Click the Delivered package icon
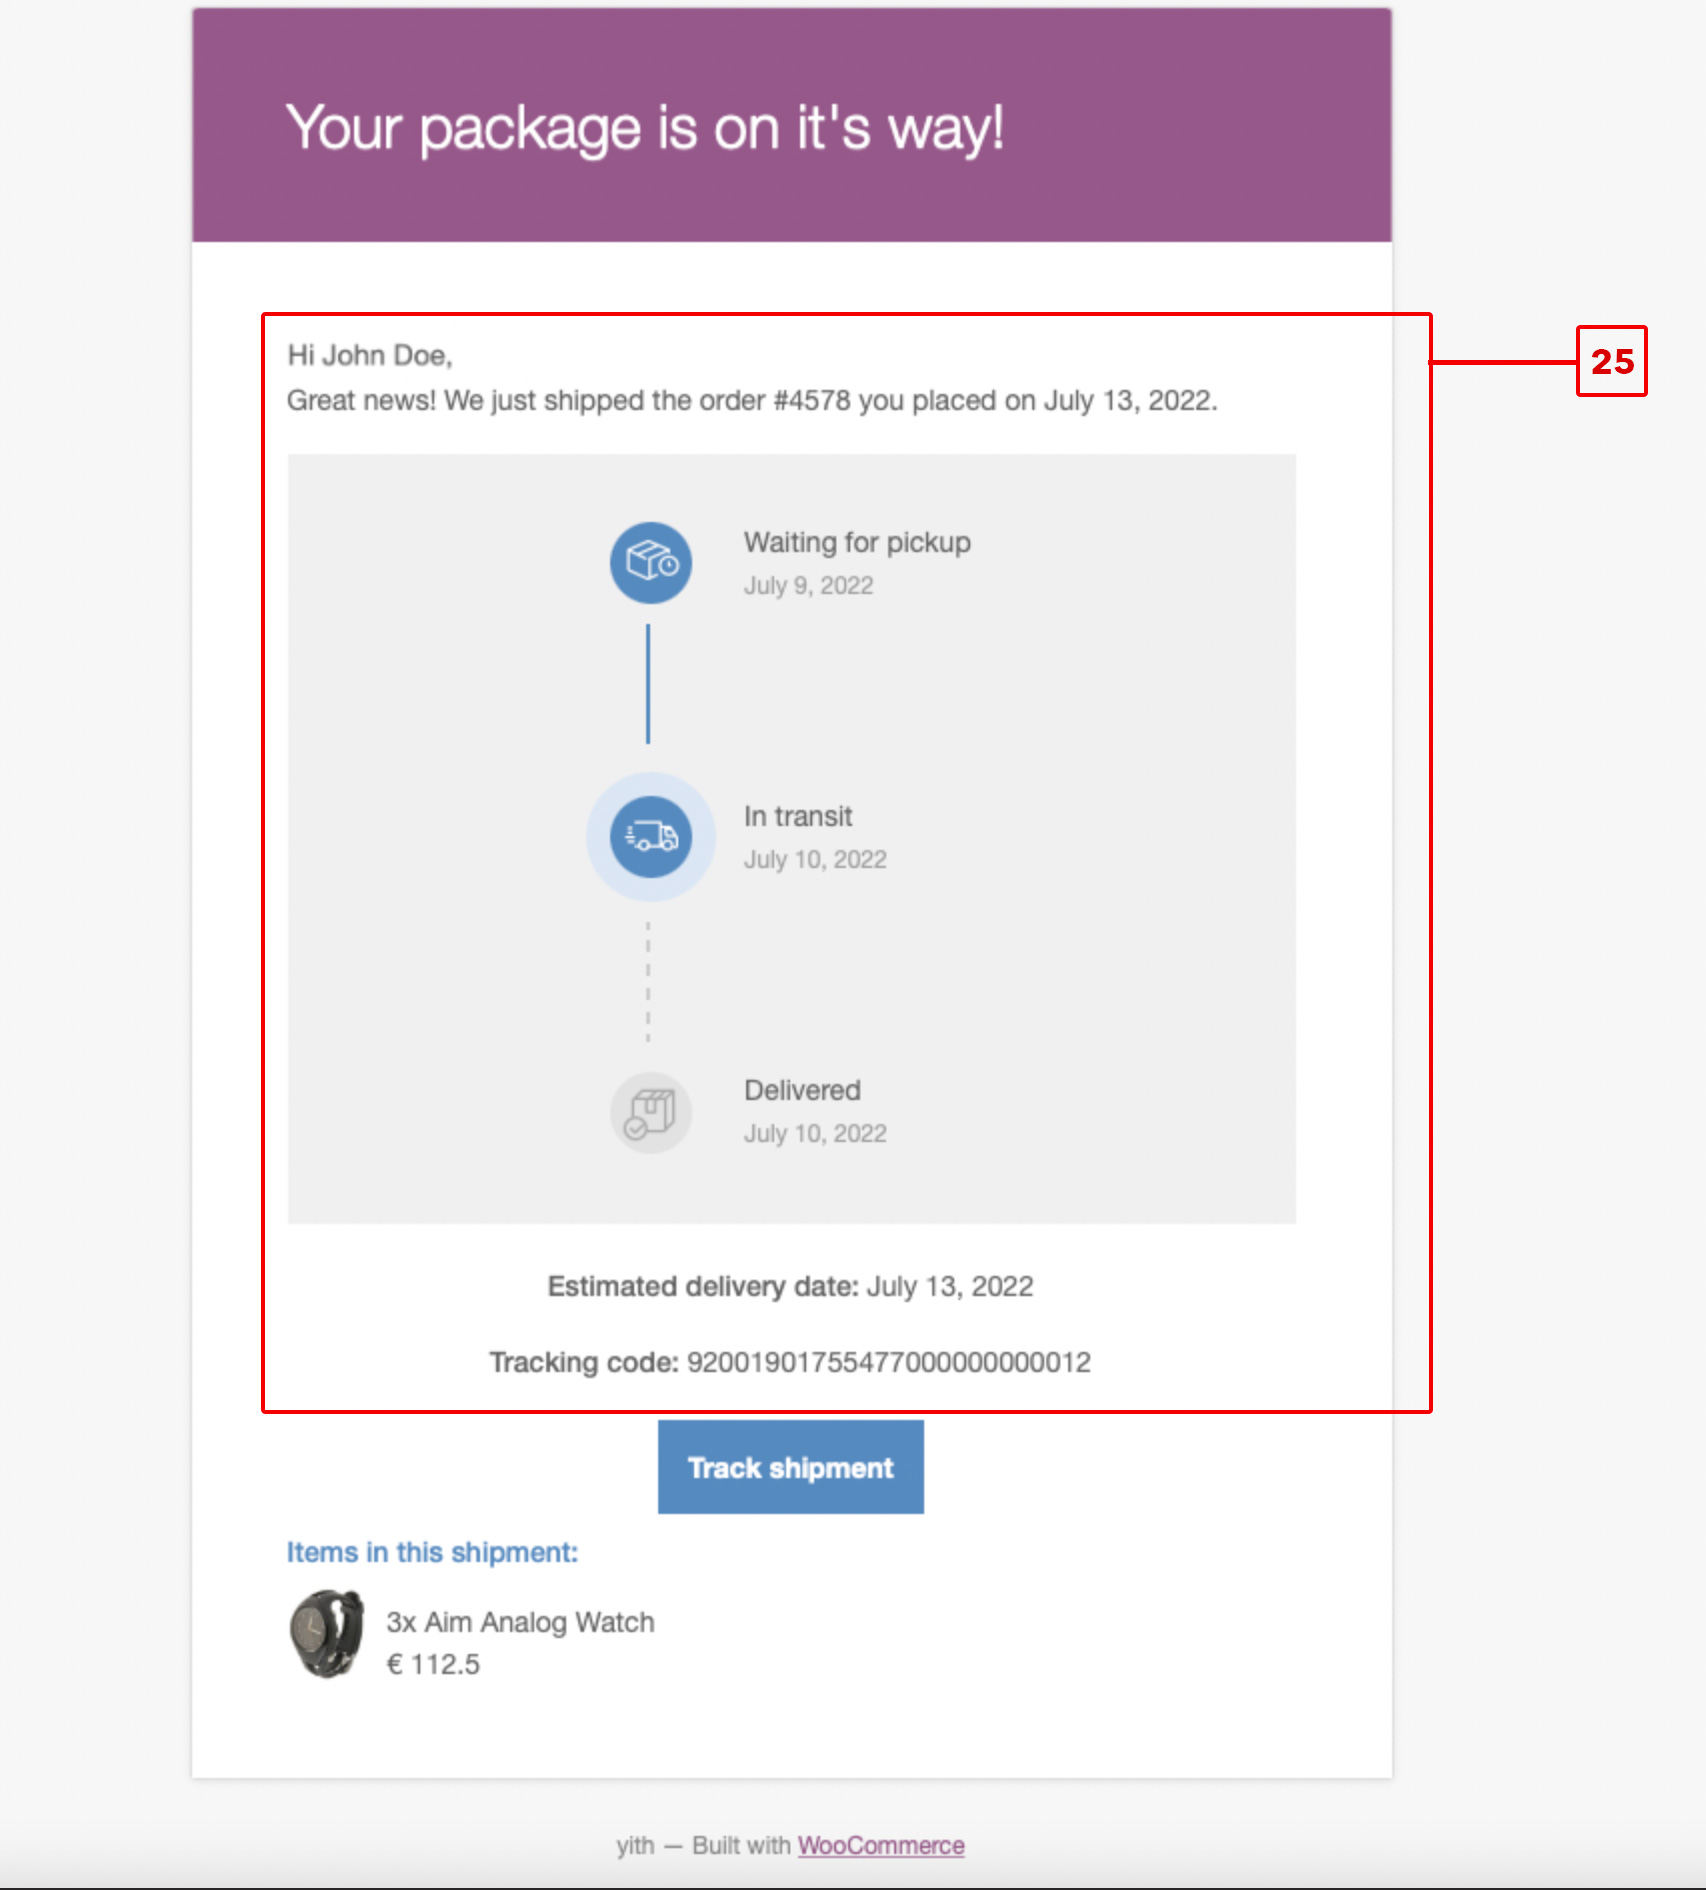1706x1890 pixels. (650, 1112)
